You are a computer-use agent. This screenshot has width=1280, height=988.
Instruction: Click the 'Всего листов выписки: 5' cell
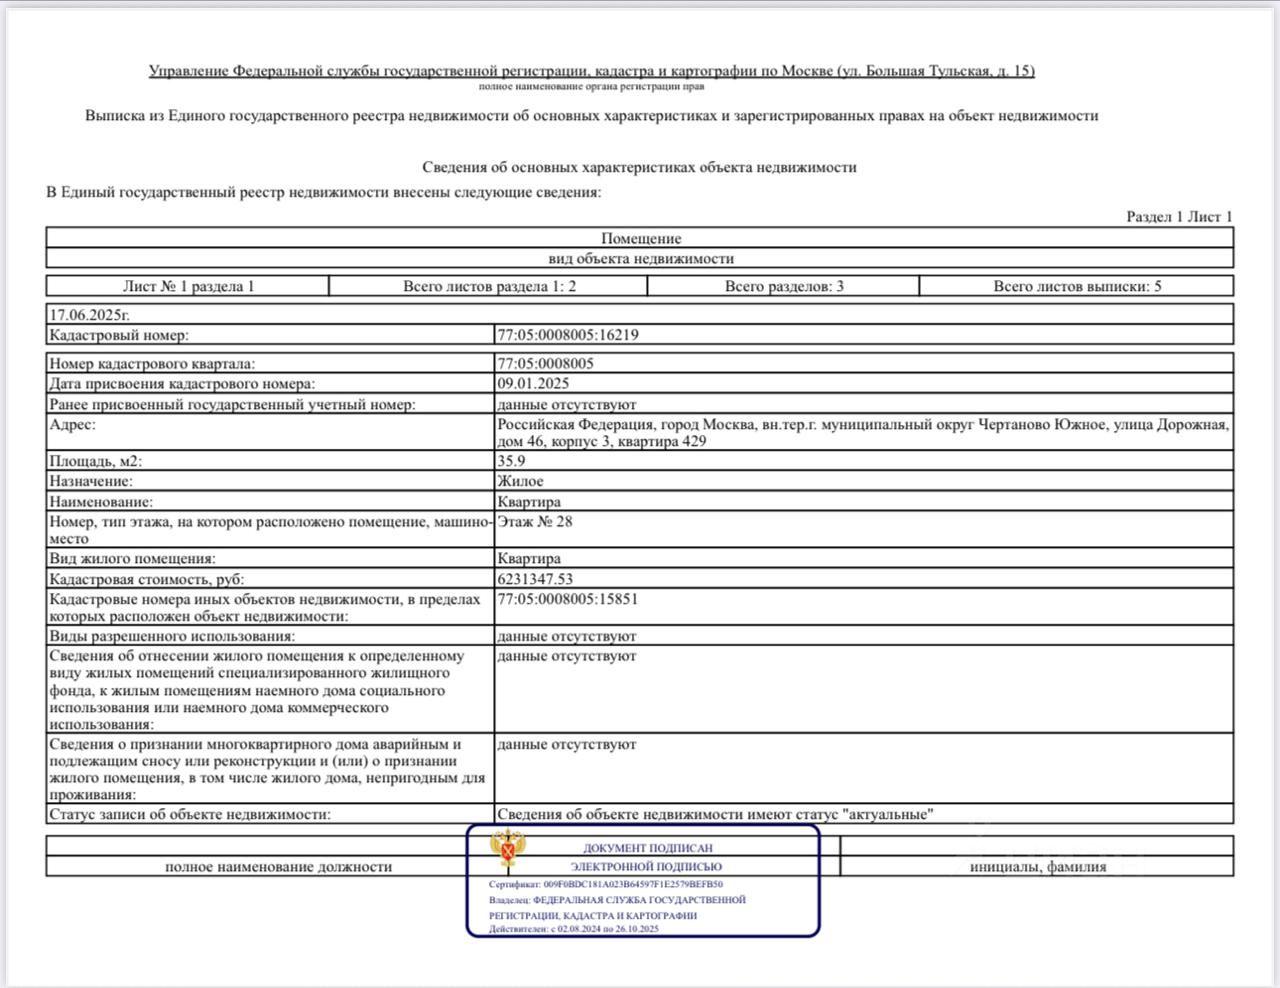tap(1077, 287)
